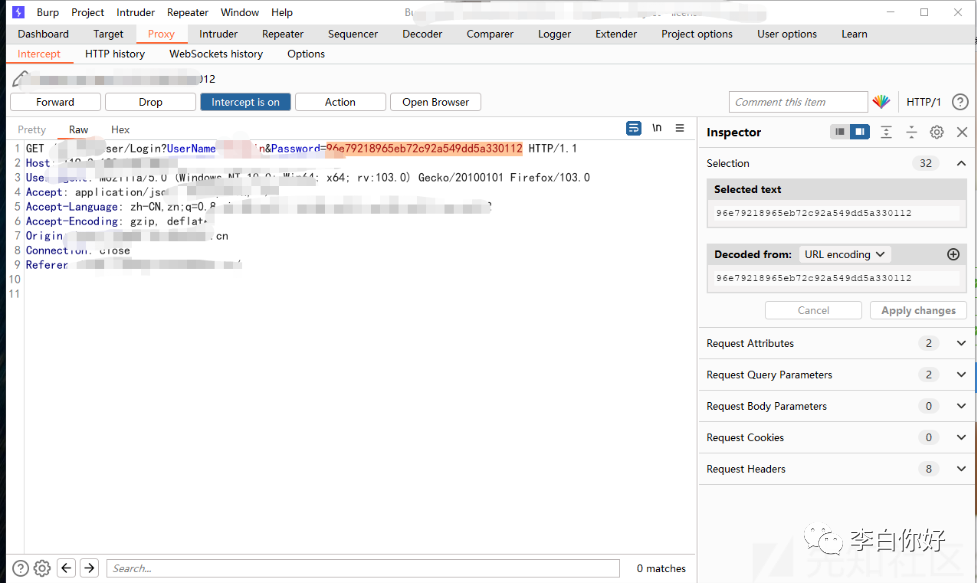Image resolution: width=977 pixels, height=583 pixels.
Task: Open the Help menu
Action: click(282, 12)
